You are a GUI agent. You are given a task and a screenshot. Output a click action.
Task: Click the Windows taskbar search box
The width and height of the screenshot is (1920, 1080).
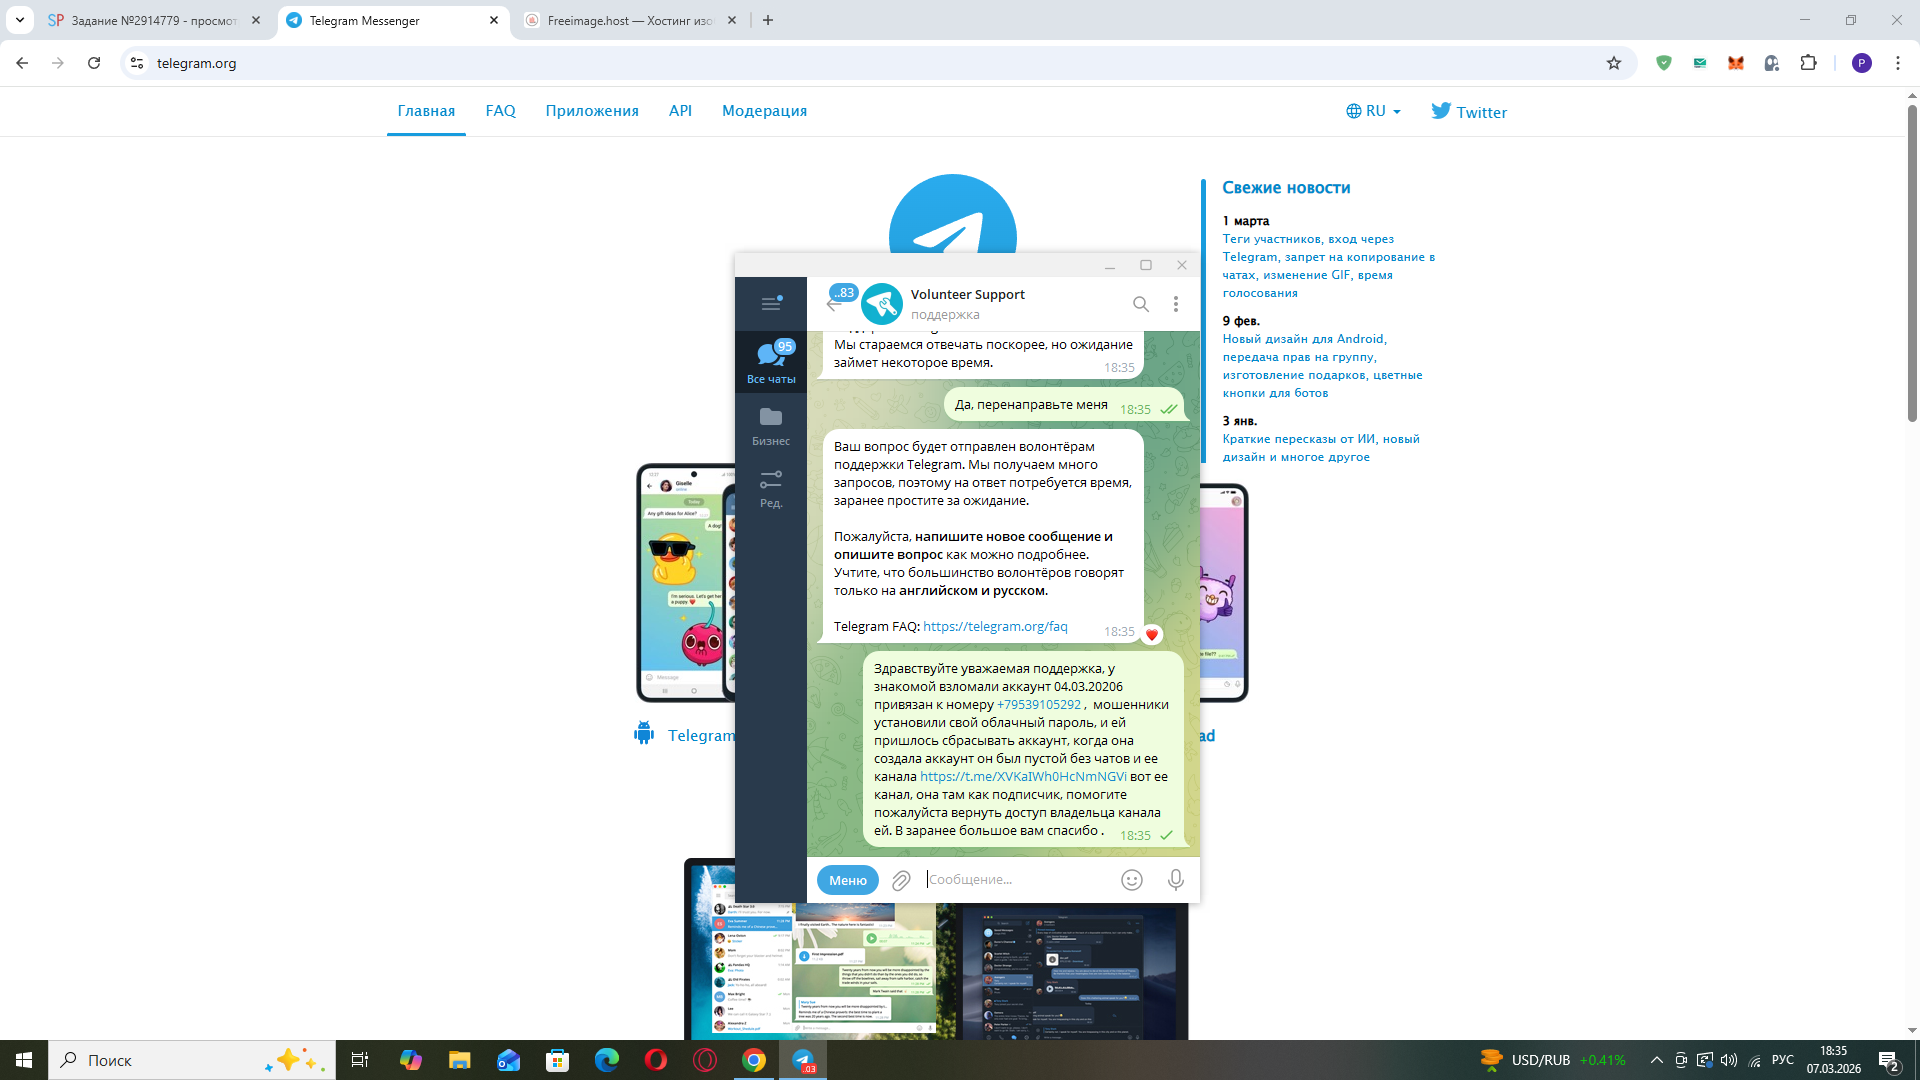[192, 1060]
